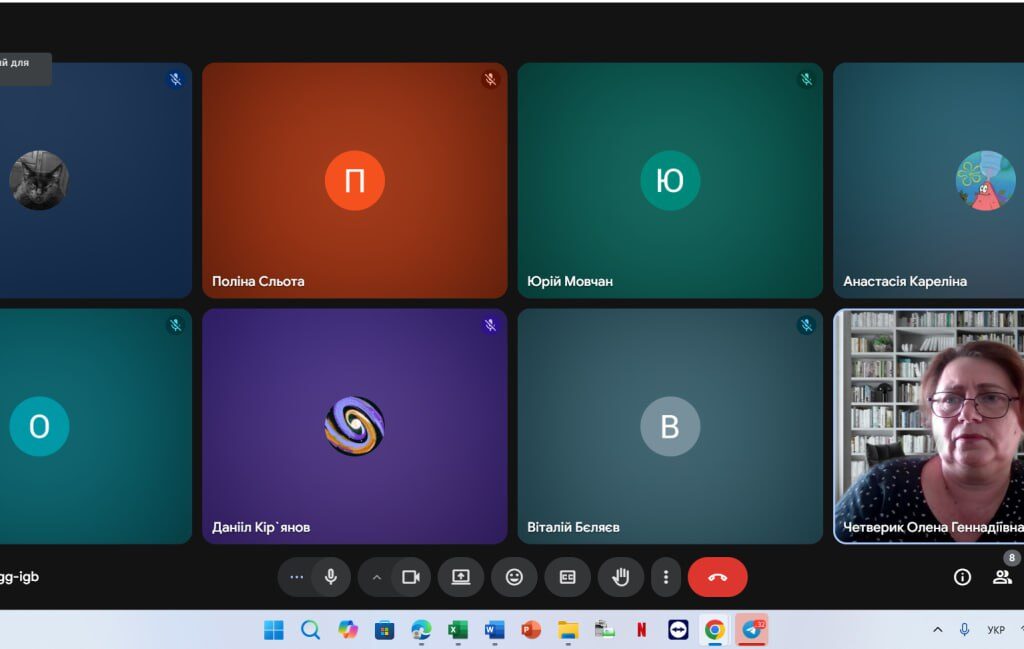
Task: Open TeamViewer from the taskbar
Action: [x=678, y=630]
